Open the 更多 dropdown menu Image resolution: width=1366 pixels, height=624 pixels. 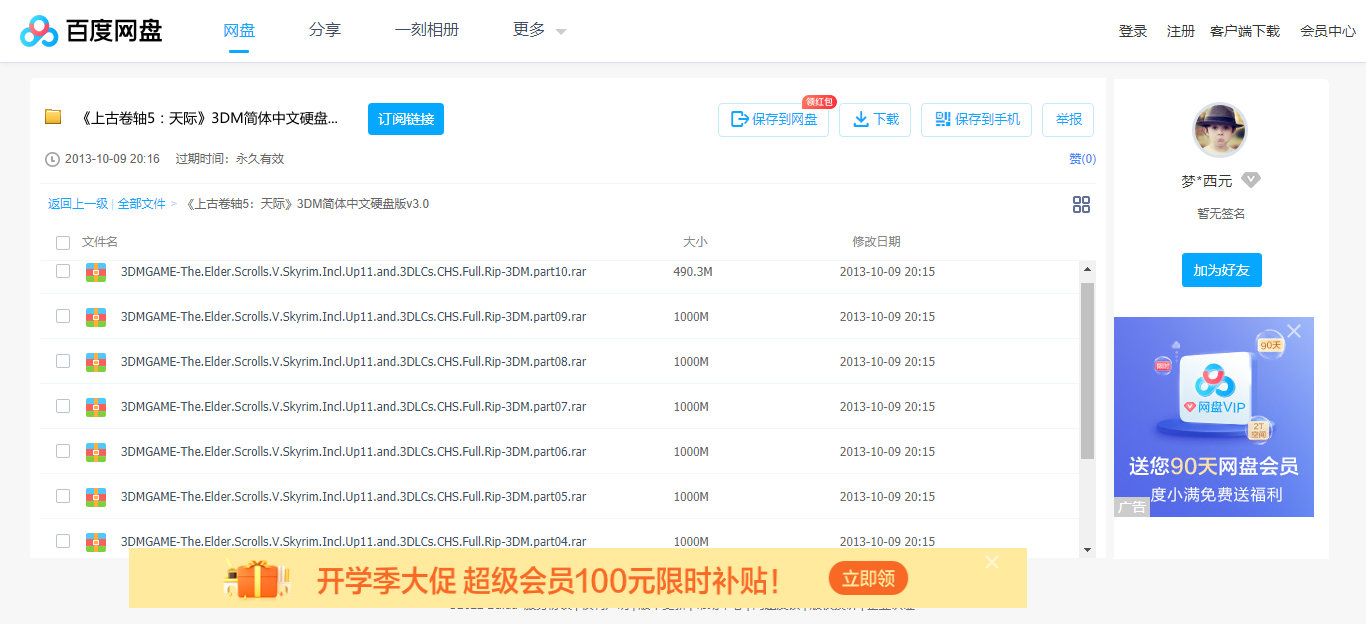(x=529, y=30)
